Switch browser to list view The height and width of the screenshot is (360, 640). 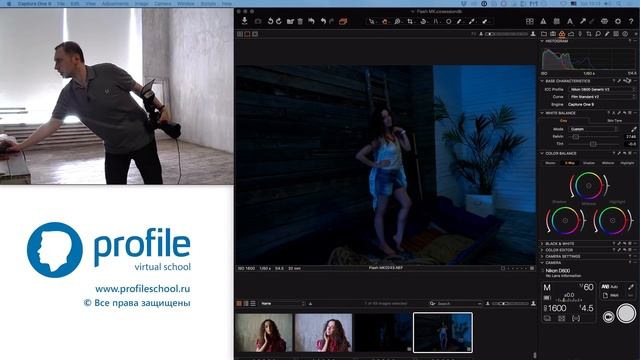pos(253,303)
